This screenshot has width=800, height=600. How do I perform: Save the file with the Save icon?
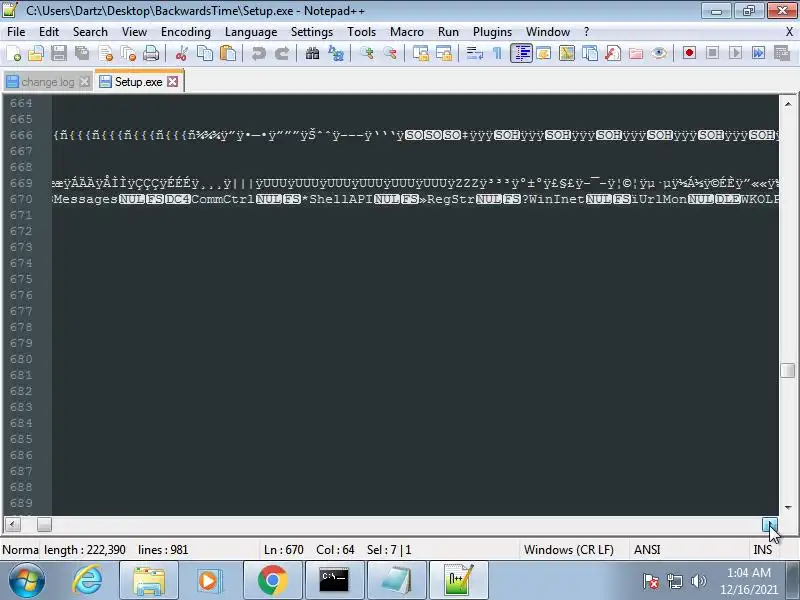coord(59,53)
